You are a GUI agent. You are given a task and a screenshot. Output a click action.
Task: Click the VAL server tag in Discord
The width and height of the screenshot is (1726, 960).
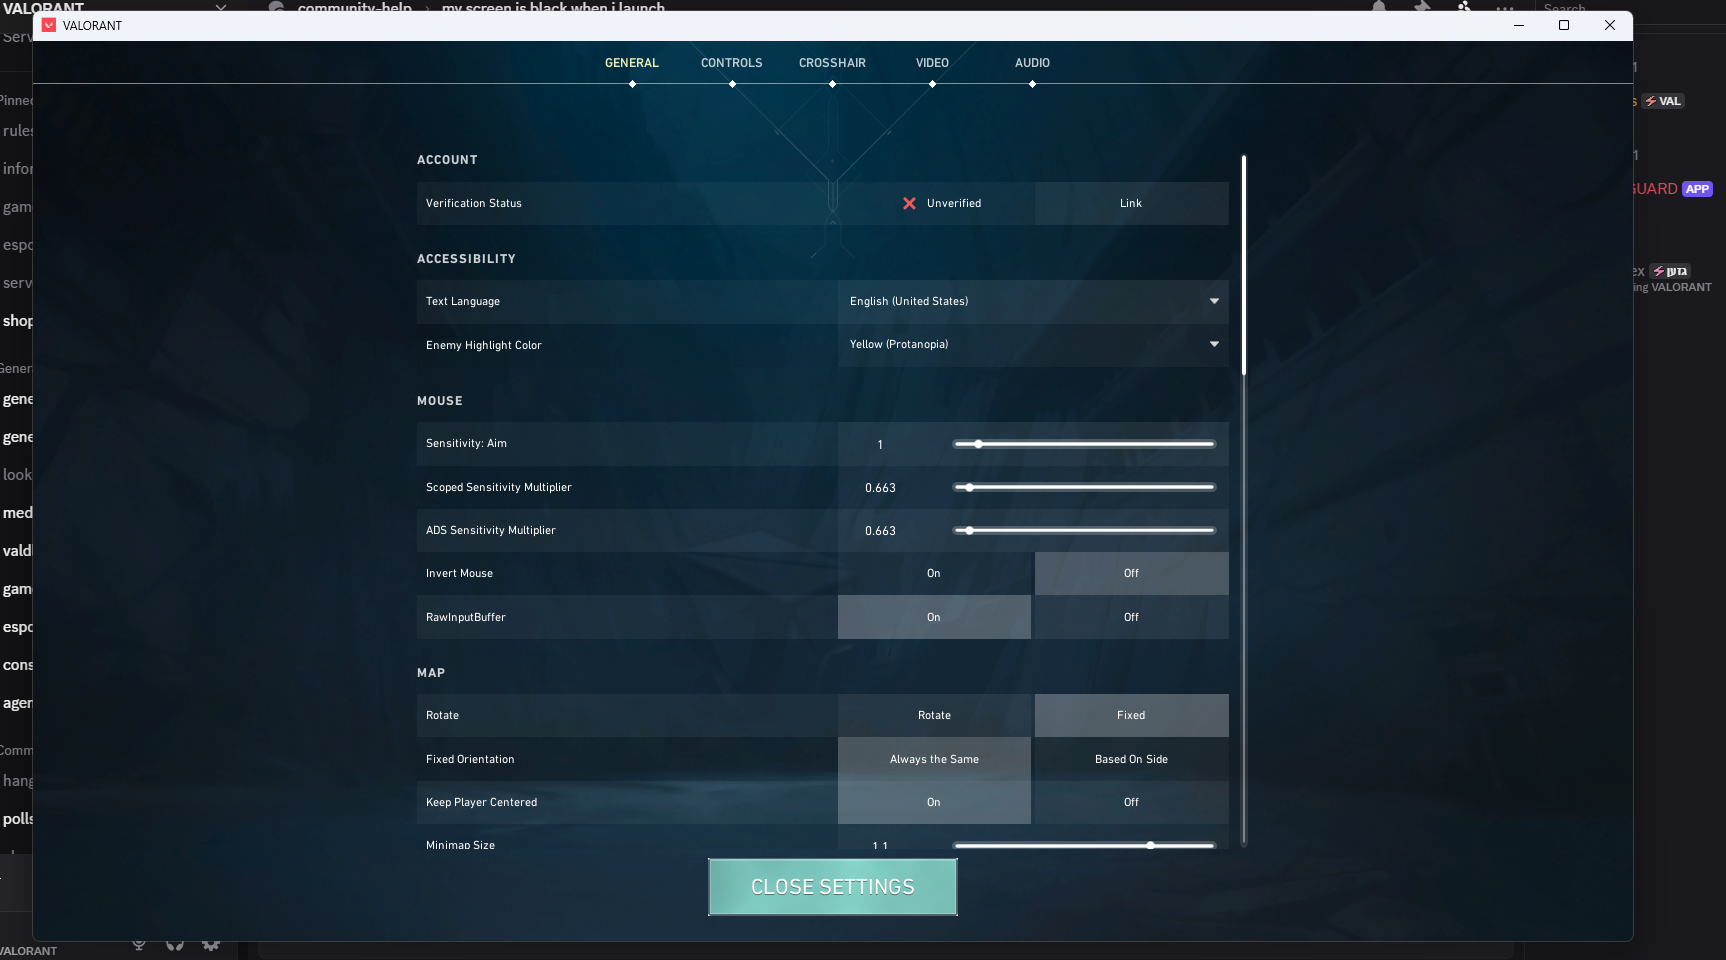tap(1664, 101)
